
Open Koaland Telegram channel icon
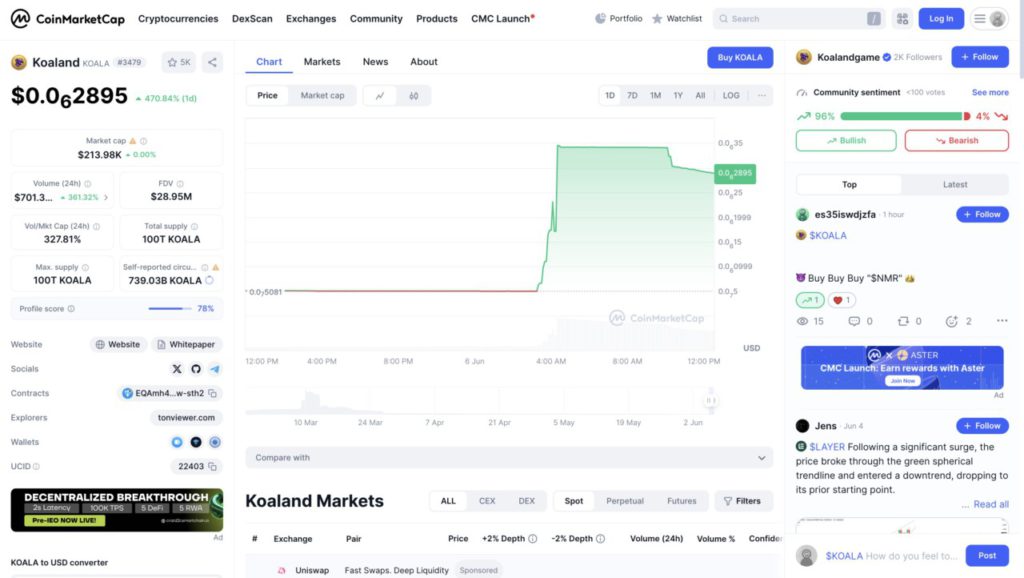tap(214, 369)
